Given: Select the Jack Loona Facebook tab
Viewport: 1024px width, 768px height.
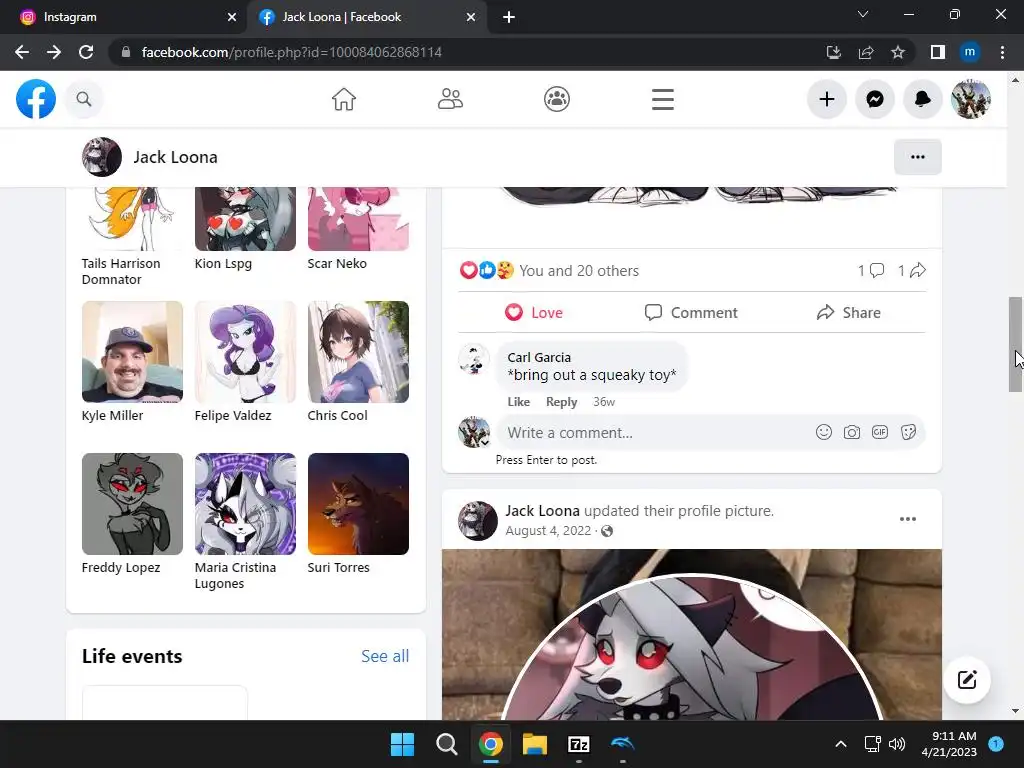Looking at the screenshot, I should 366,17.
